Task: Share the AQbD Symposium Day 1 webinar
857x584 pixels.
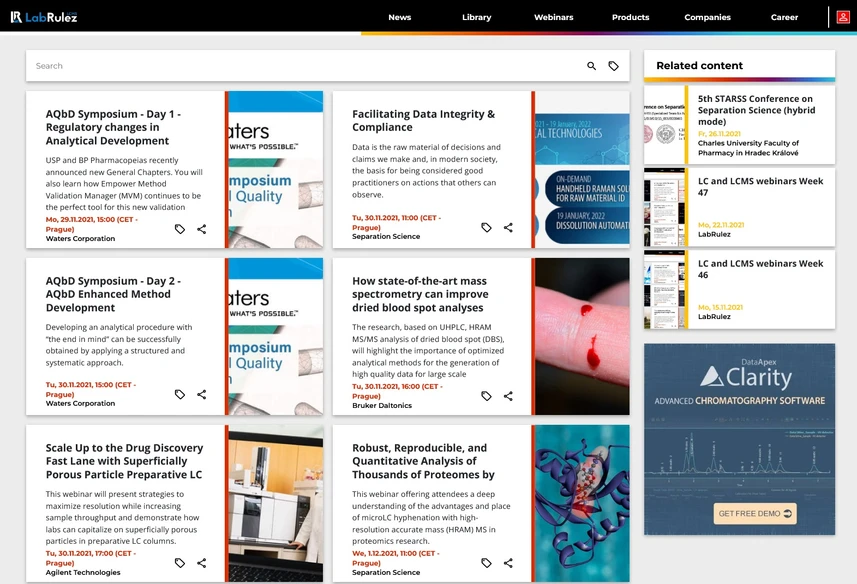Action: click(202, 229)
